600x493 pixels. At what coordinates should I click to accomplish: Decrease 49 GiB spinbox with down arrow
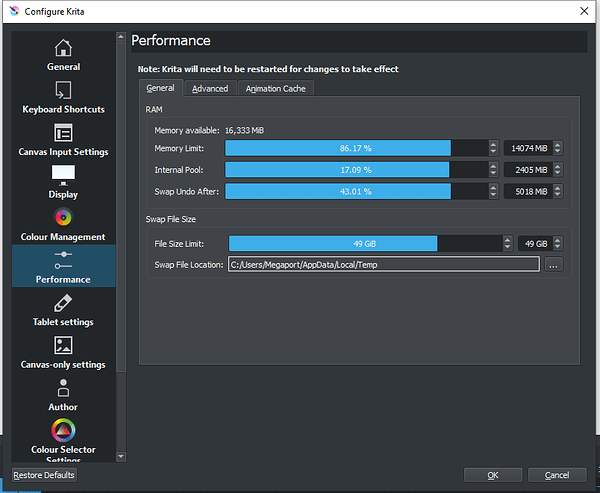pyautogui.click(x=558, y=248)
